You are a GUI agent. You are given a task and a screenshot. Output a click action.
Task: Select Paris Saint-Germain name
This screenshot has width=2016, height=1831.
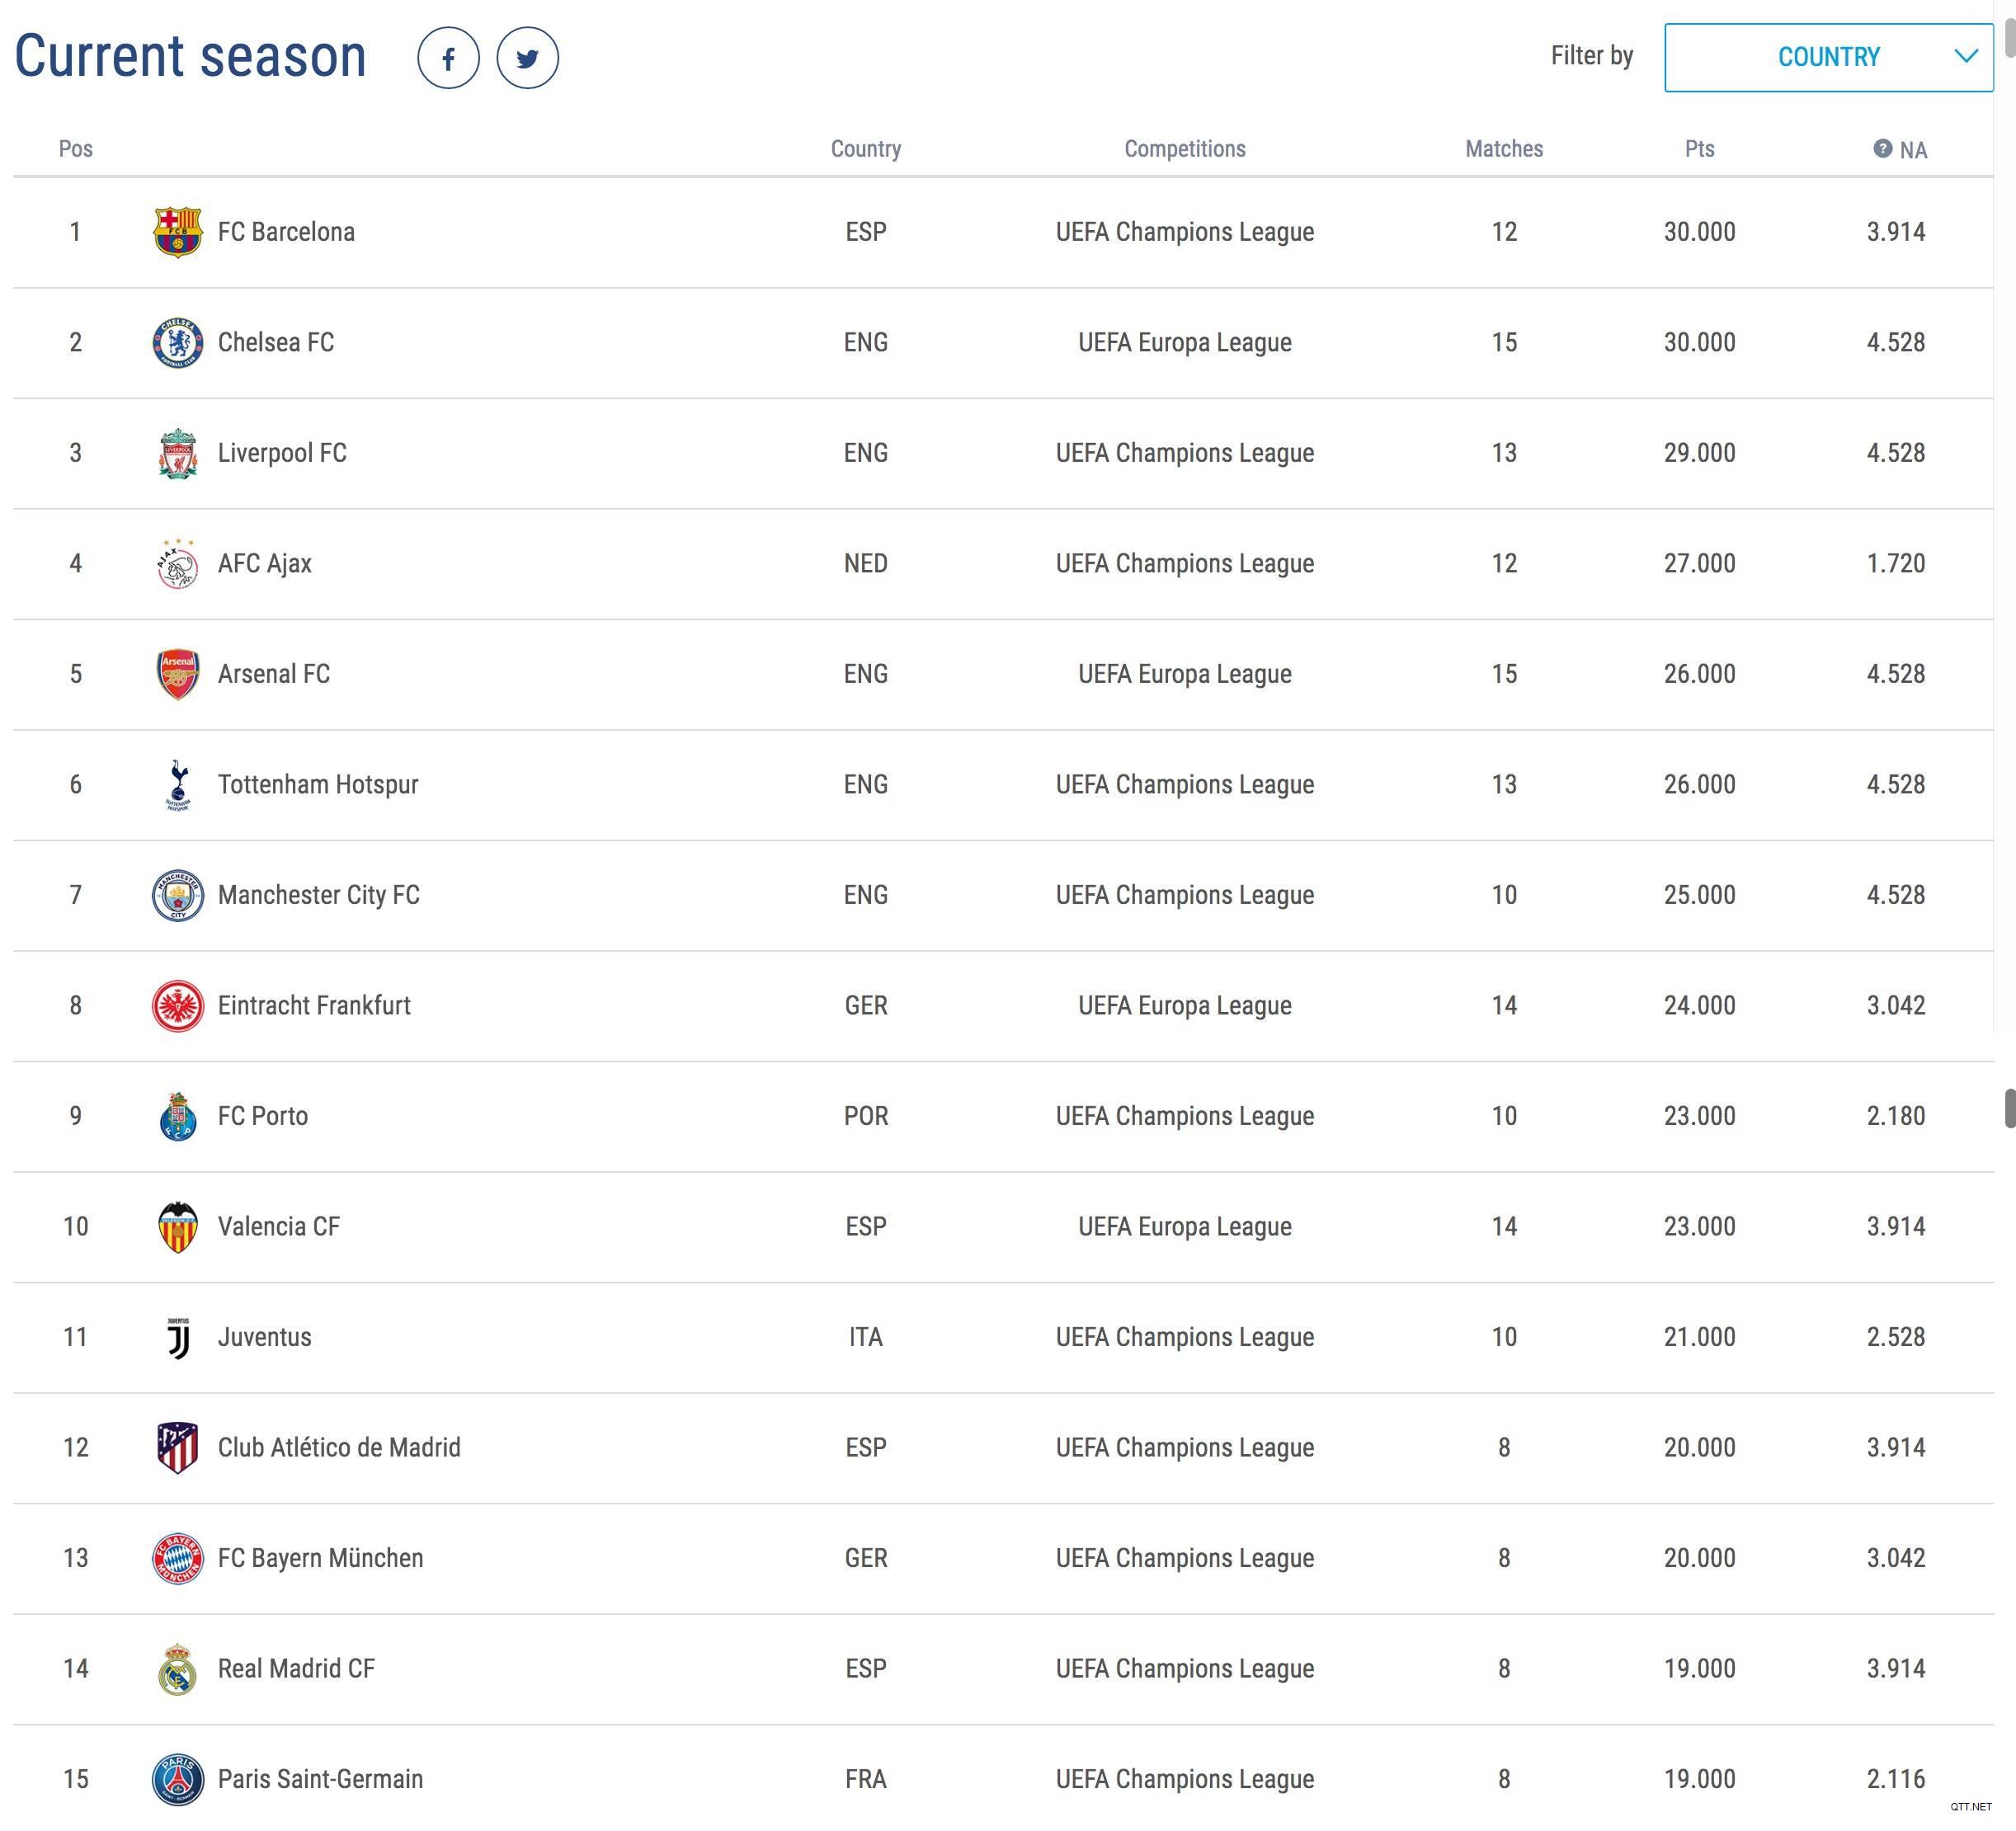(x=320, y=1779)
